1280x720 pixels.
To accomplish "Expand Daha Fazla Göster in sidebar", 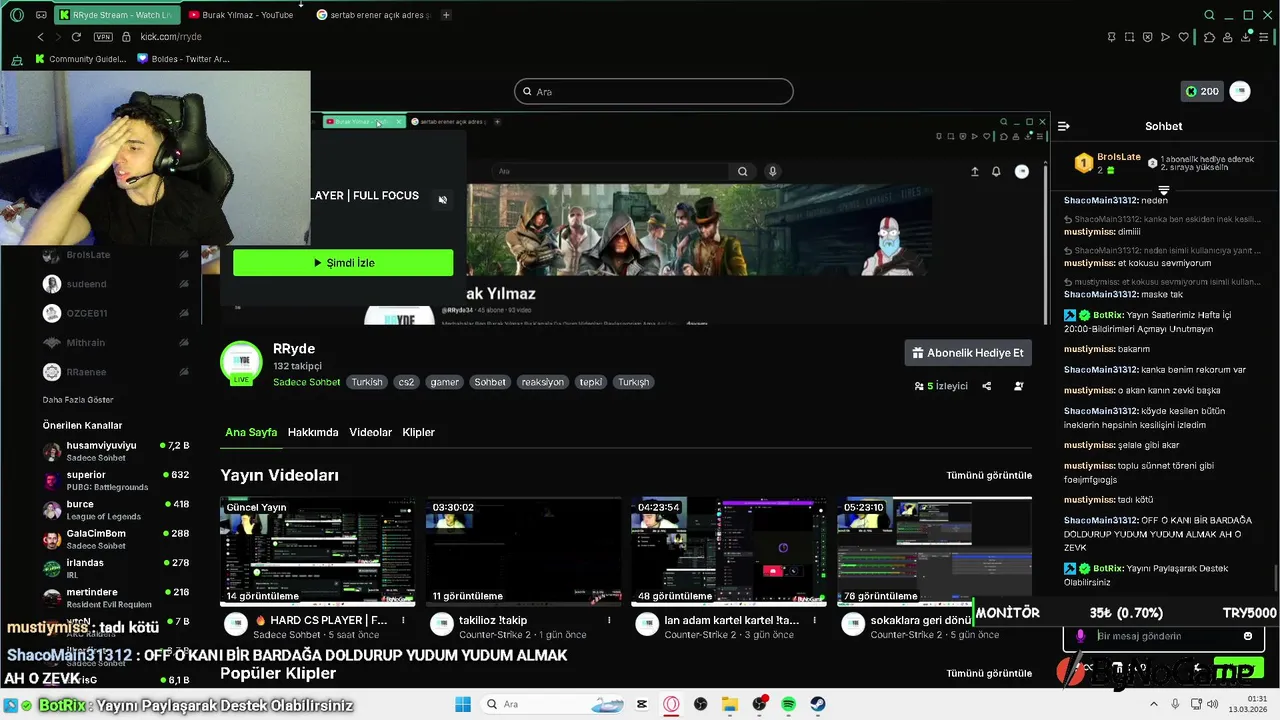I will [78, 400].
